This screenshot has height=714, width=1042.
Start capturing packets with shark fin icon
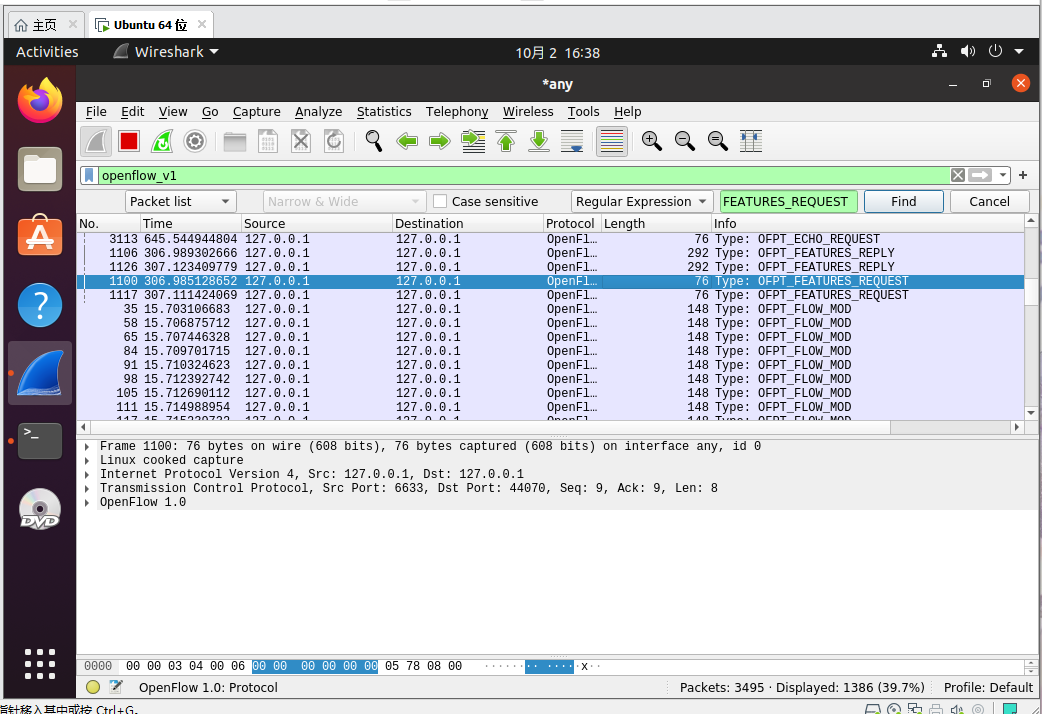(x=96, y=141)
